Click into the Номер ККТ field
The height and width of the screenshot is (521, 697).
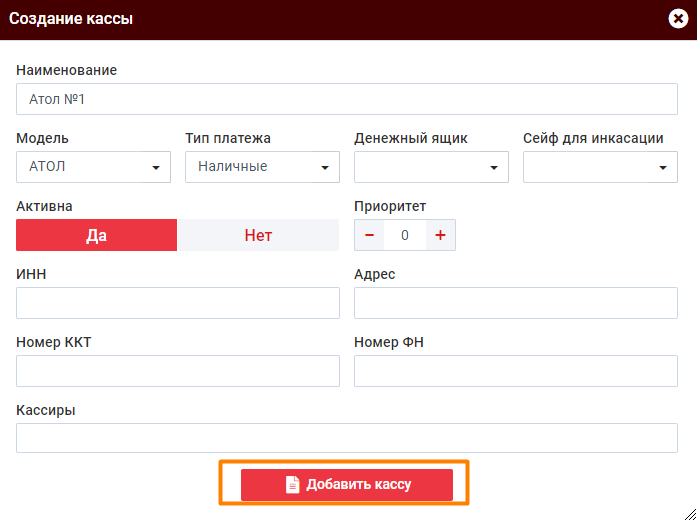(178, 371)
